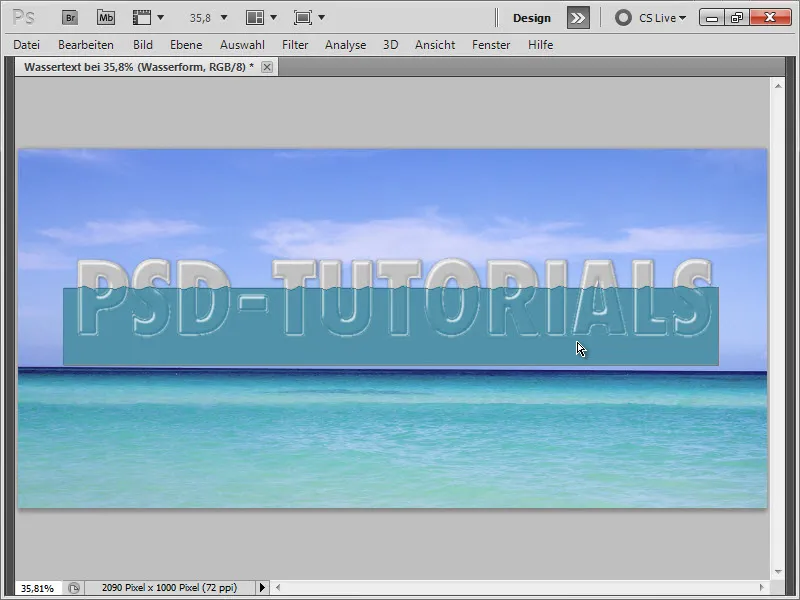
Task: Click the arrange documents icon
Action: click(x=255, y=18)
